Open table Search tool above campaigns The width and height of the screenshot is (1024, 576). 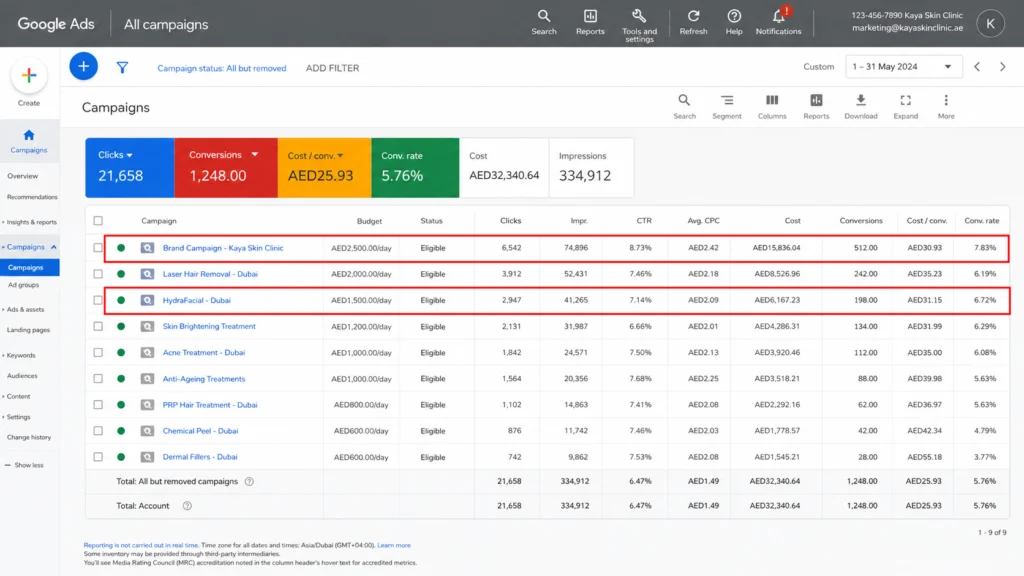point(684,106)
